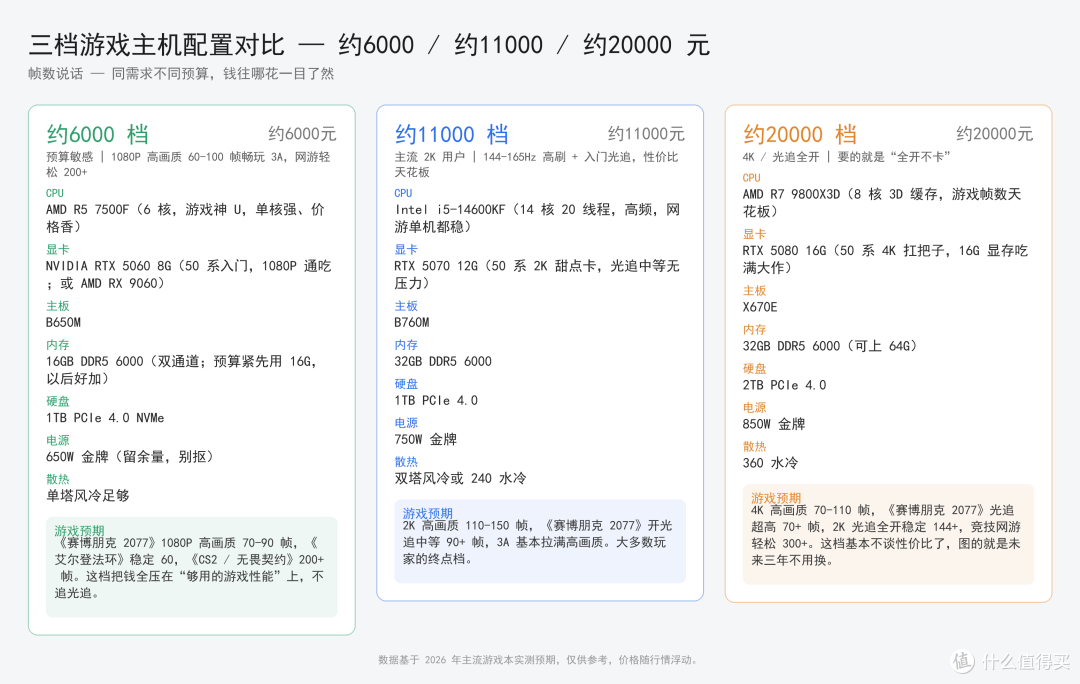Click orange '游戏预期' heading in 20000 card
The image size is (1080, 684).
(x=776, y=497)
